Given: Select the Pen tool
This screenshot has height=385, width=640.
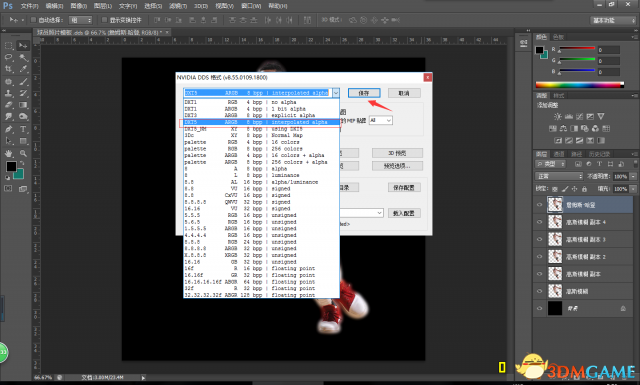Looking at the screenshot, I should (x=9, y=129).
